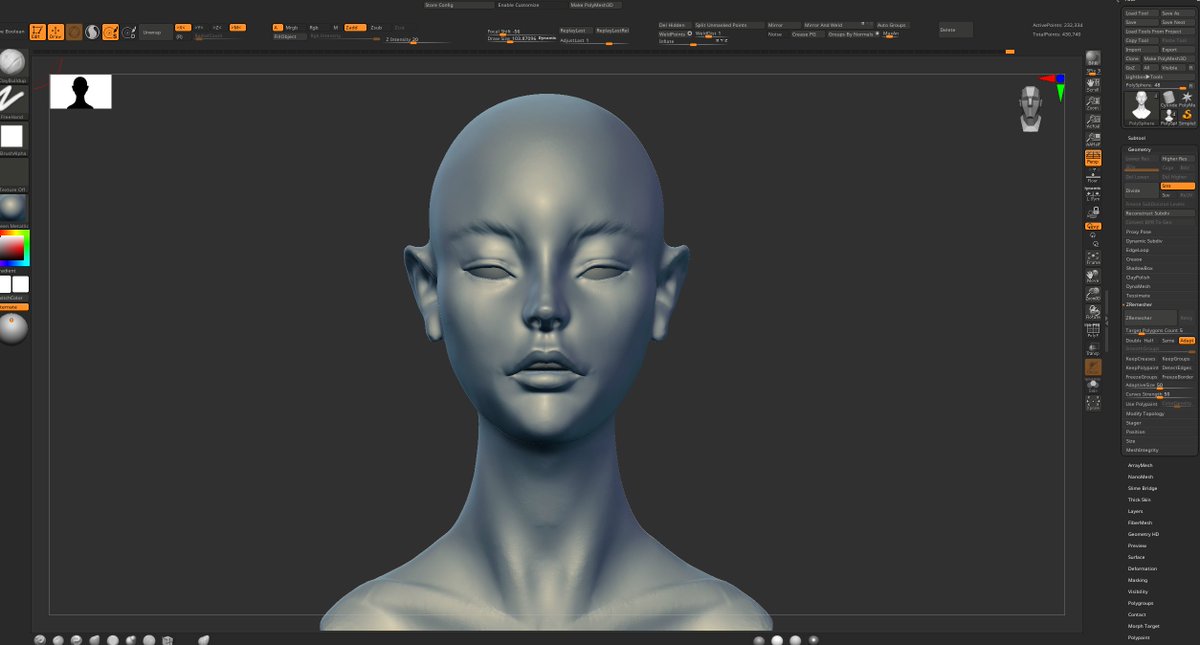
Task: Click the Make PolyMesh3D top button
Action: tap(596, 5)
